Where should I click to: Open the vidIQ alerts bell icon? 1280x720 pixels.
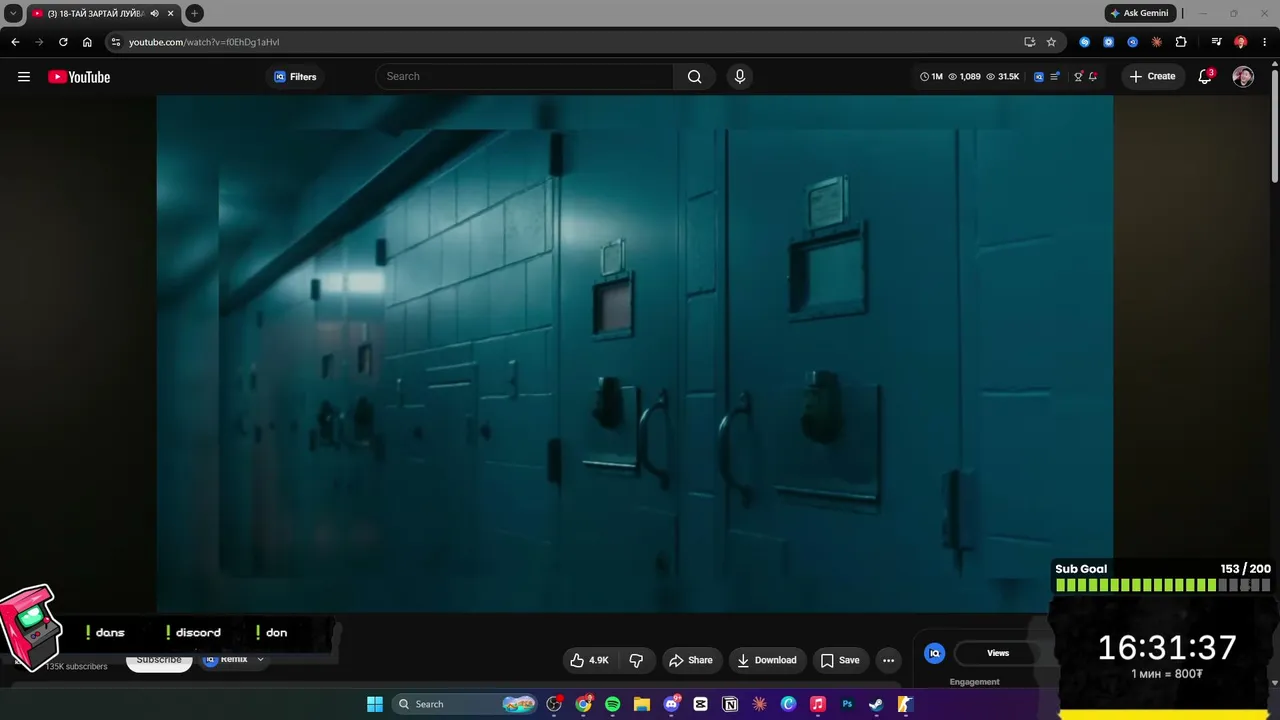(1093, 77)
